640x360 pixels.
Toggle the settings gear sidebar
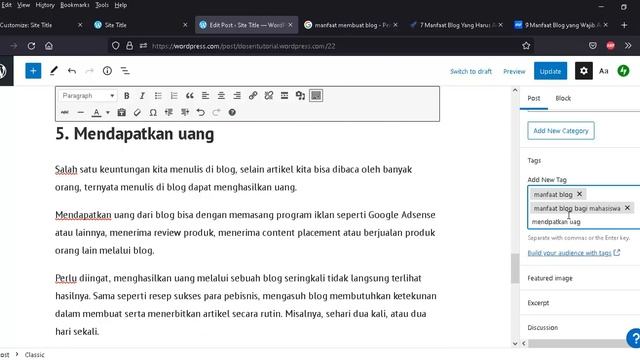(584, 71)
